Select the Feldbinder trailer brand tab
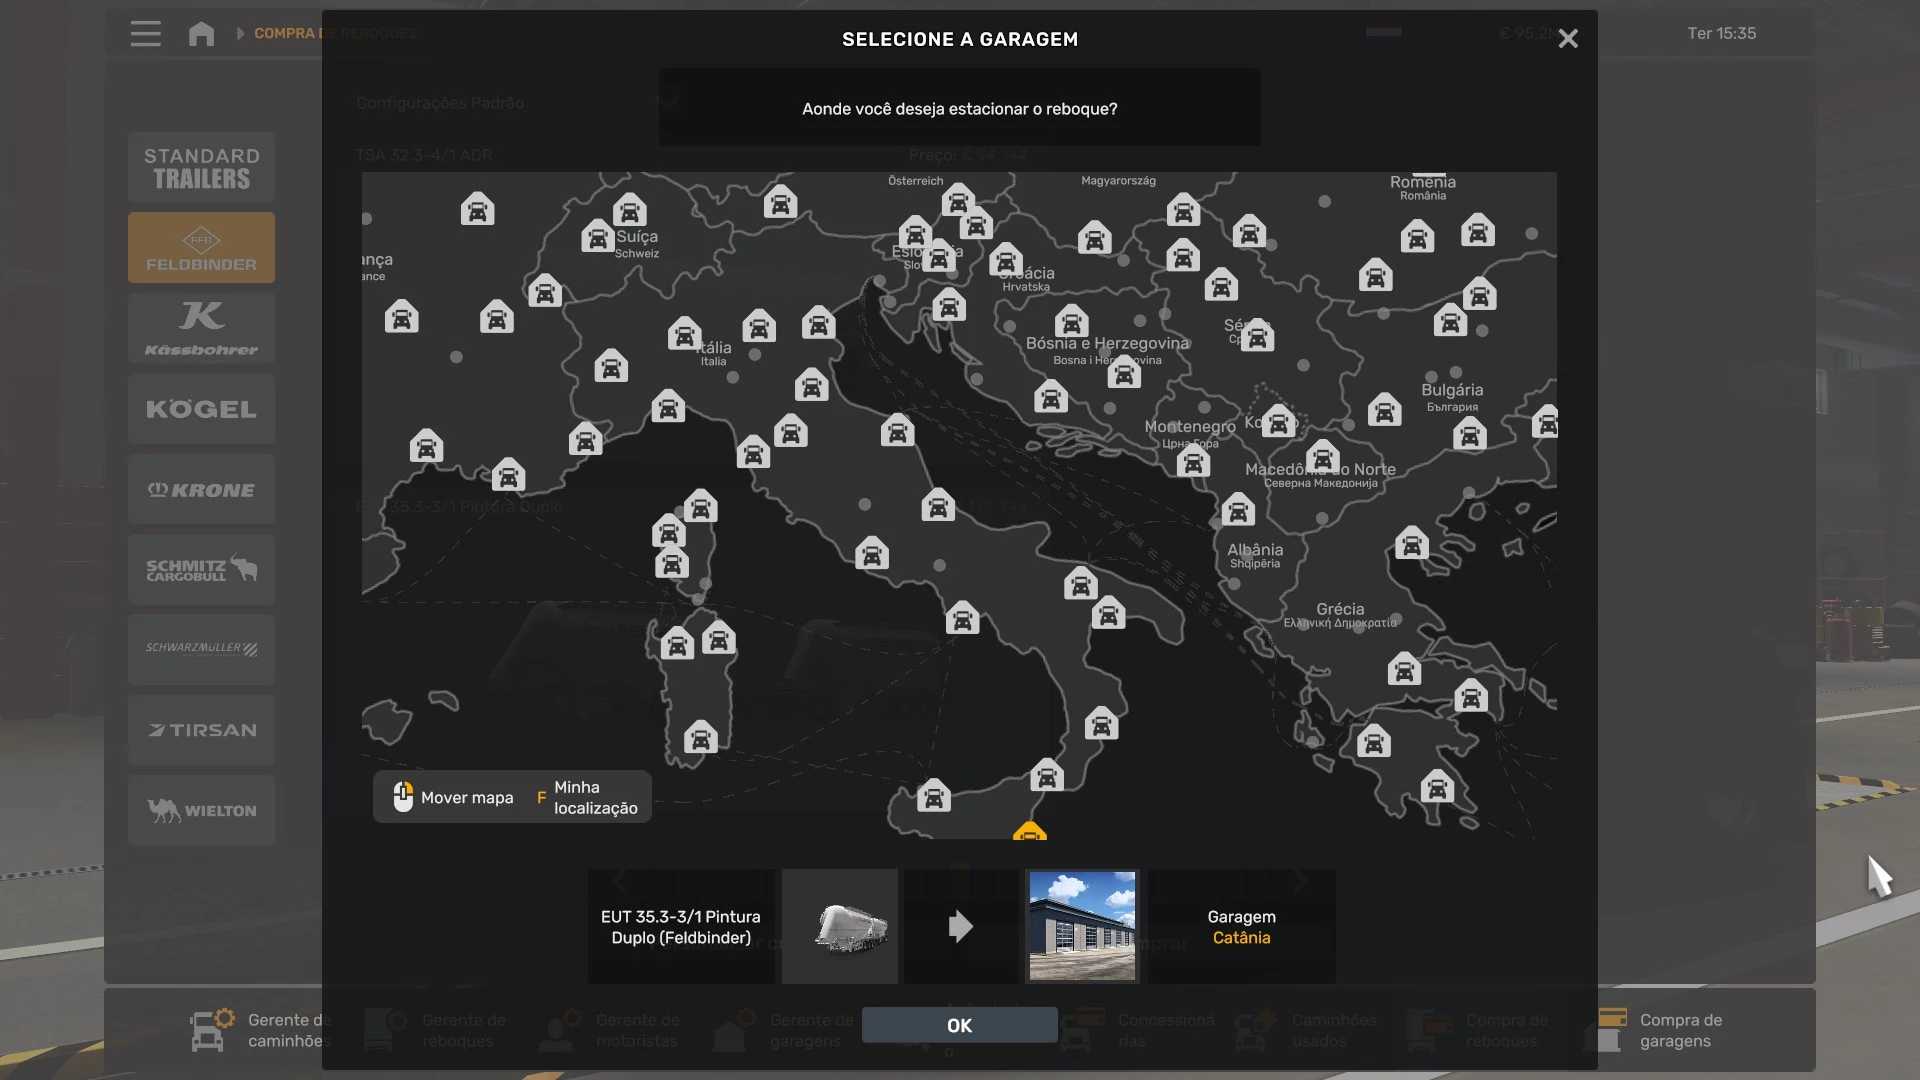 click(201, 248)
